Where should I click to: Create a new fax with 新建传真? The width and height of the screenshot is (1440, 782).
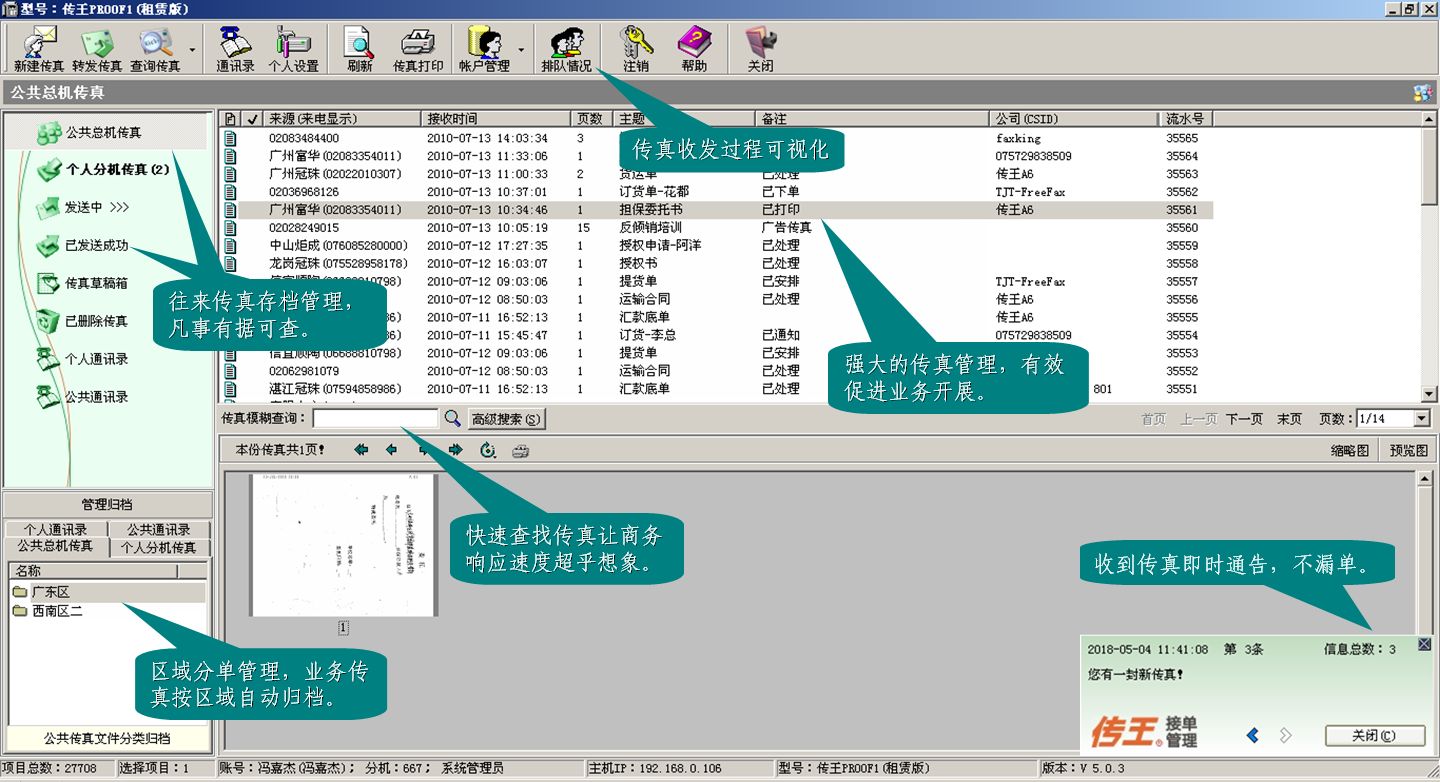[39, 50]
